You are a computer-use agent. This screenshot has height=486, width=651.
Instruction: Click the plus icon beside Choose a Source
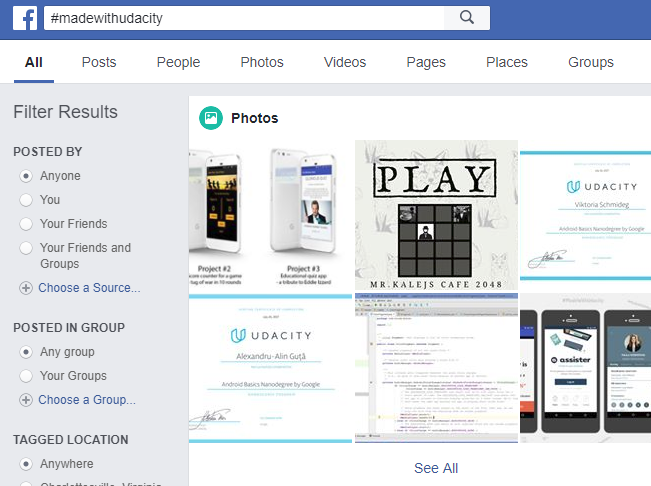coord(26,288)
